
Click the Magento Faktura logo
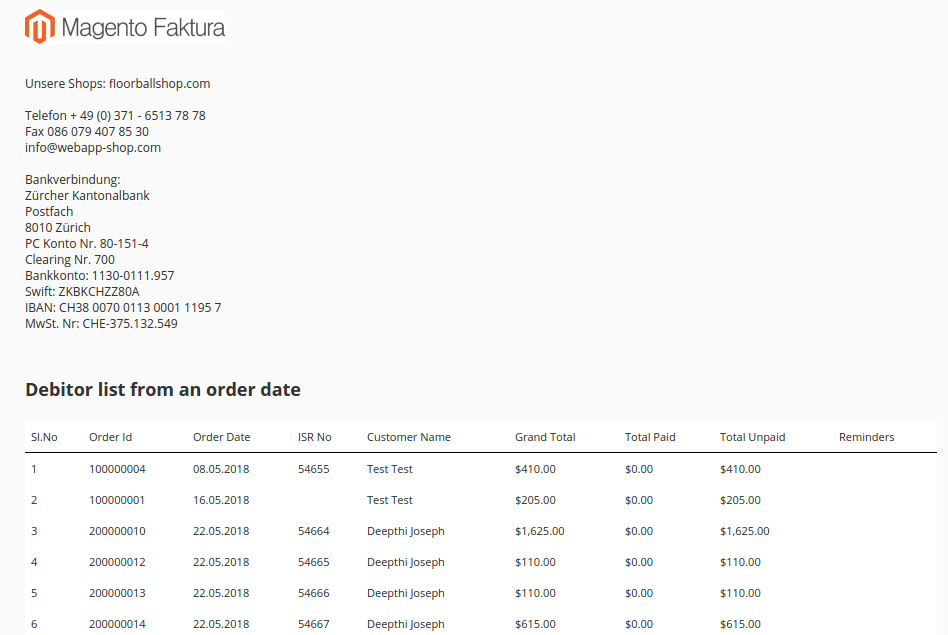pyautogui.click(x=125, y=27)
